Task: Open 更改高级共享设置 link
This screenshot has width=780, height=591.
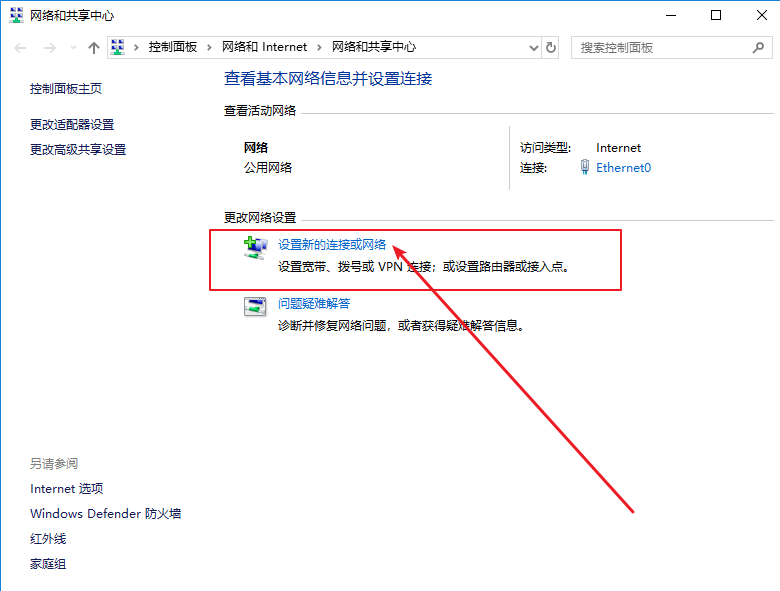Action: [78, 150]
